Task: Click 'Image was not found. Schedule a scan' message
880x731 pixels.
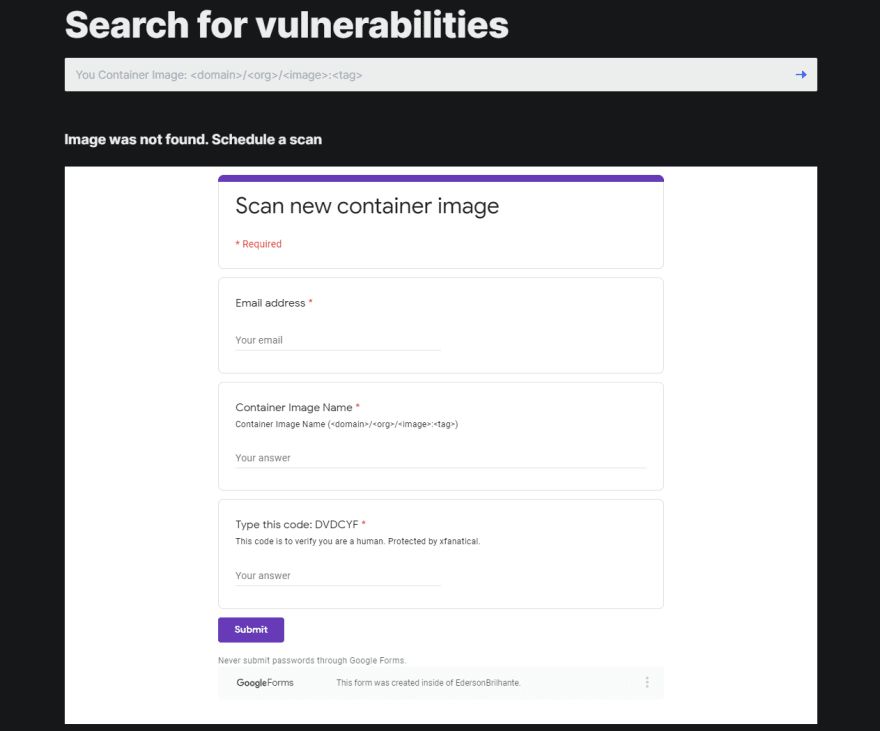Action: [193, 139]
